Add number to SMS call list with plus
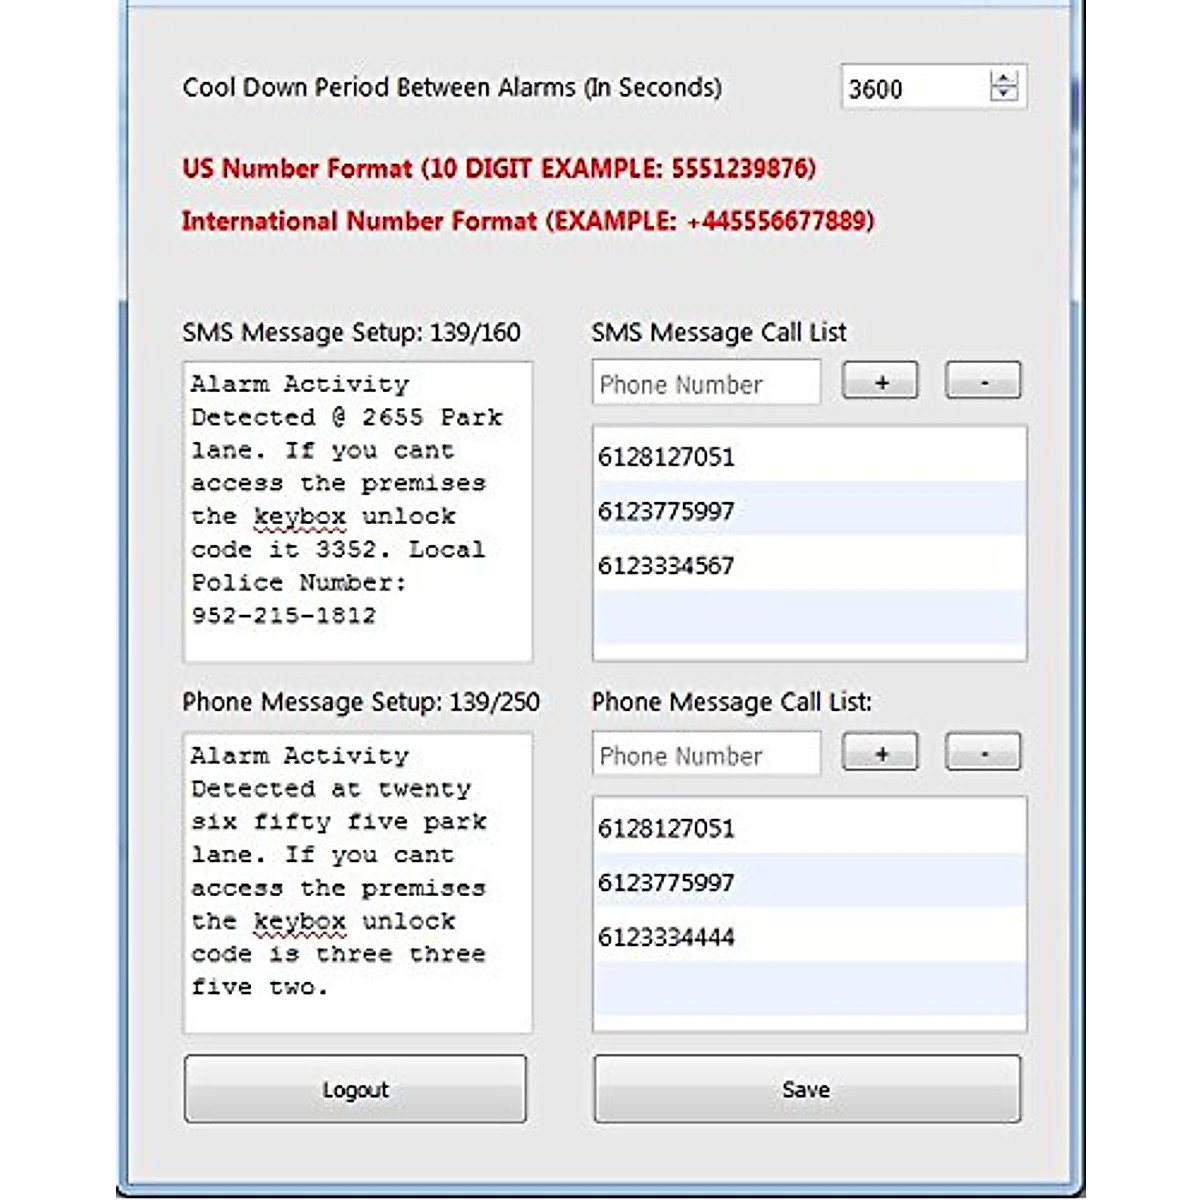This screenshot has height=1200, width=1200. [880, 382]
